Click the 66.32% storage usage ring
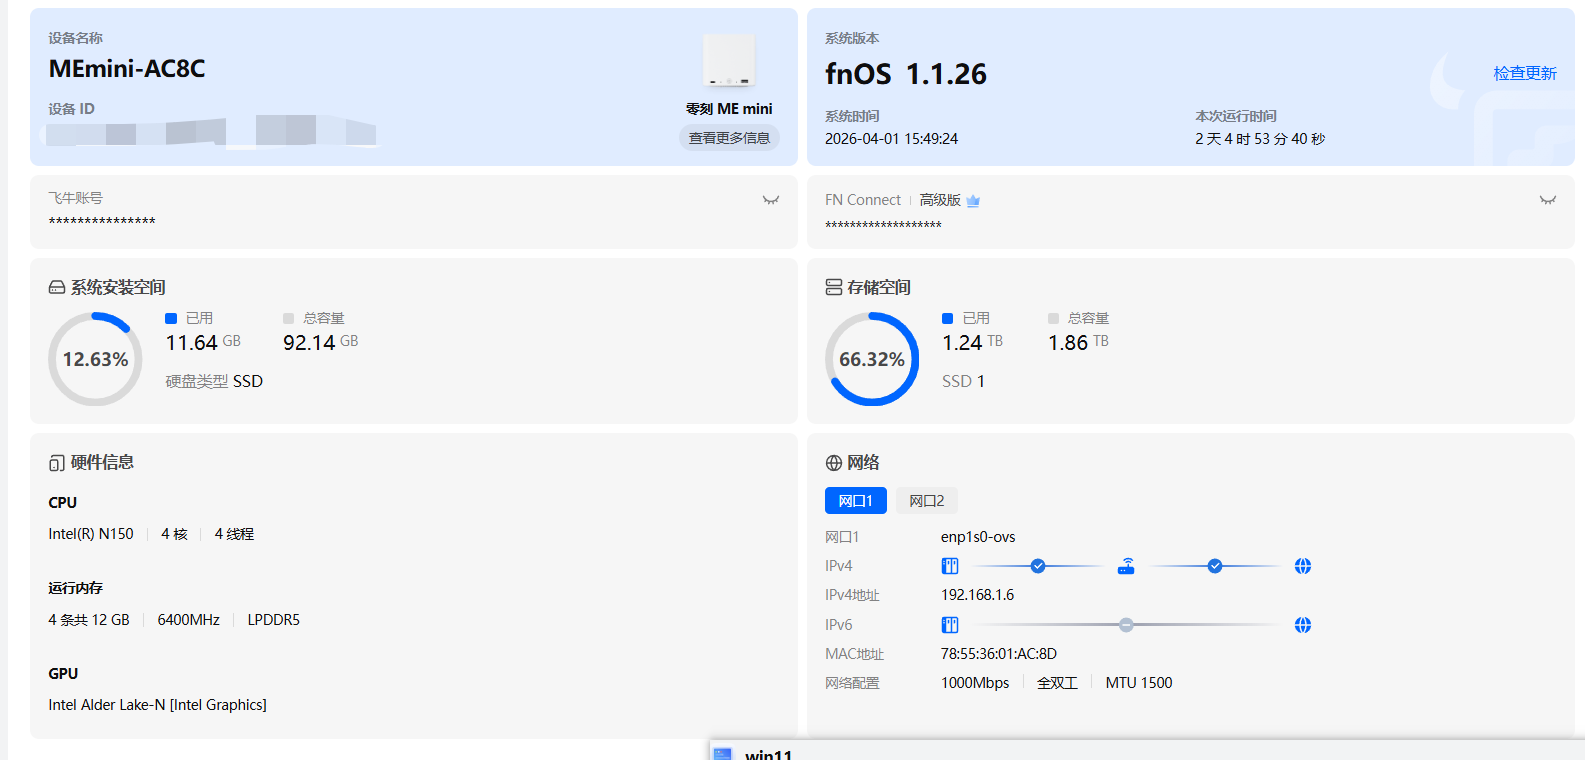Image resolution: width=1585 pixels, height=760 pixels. click(872, 359)
